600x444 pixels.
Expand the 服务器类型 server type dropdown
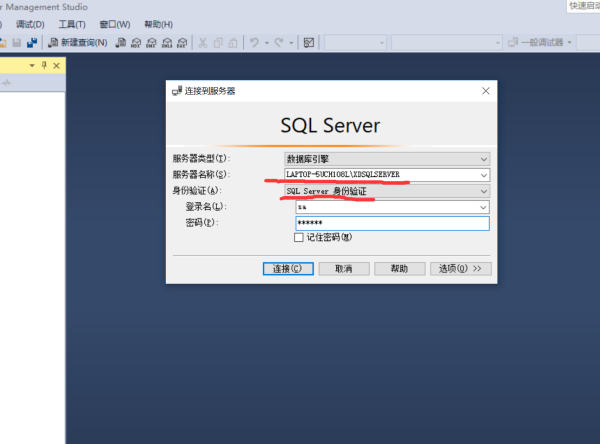(x=484, y=158)
